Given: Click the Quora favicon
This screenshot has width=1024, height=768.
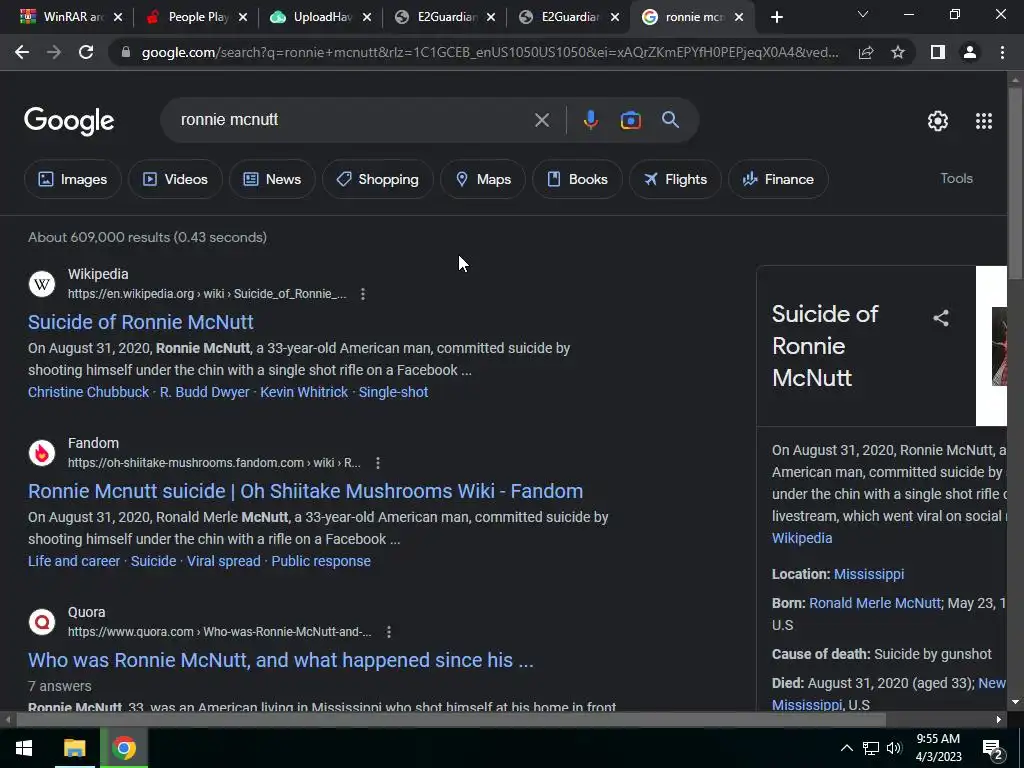Looking at the screenshot, I should pos(42,622).
